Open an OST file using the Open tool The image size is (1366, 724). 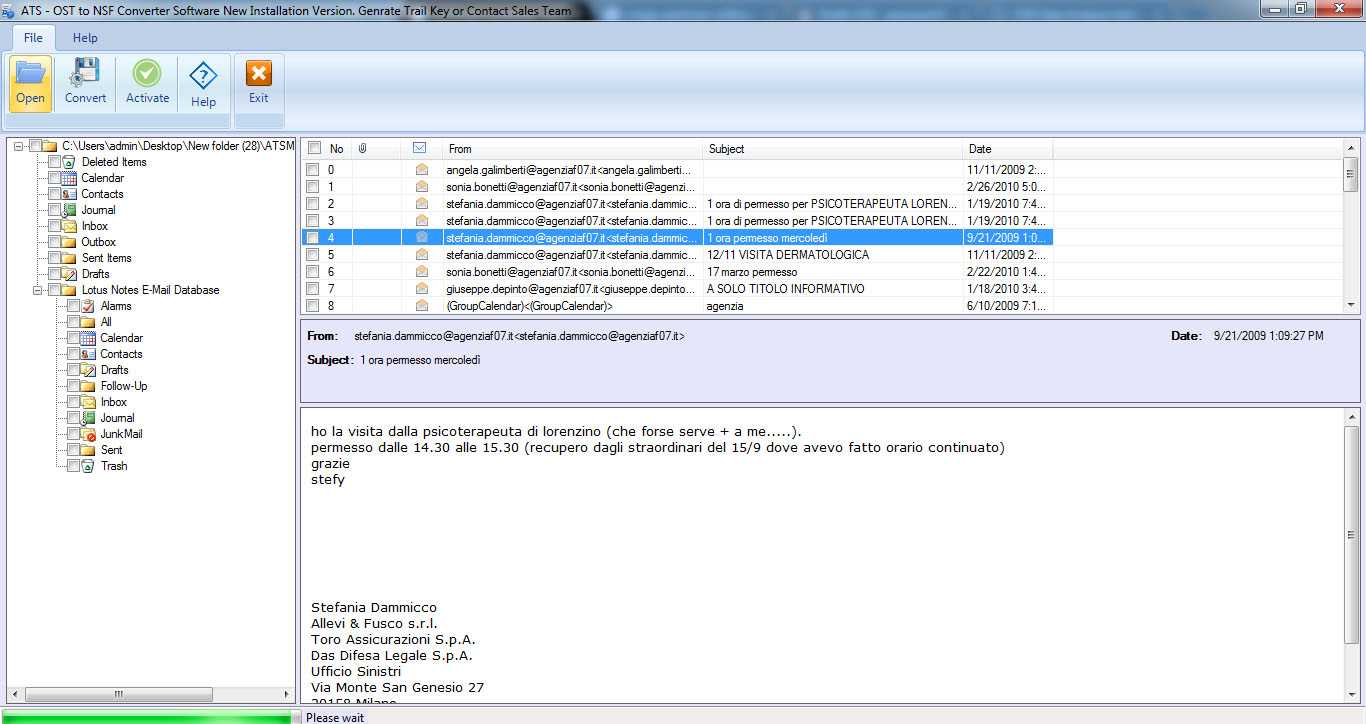coord(29,80)
